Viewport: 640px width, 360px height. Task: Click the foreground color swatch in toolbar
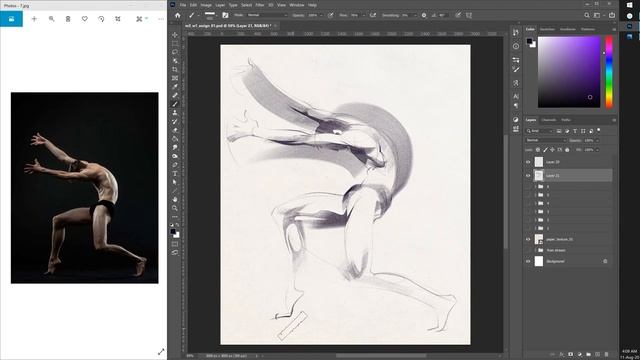tap(173, 232)
